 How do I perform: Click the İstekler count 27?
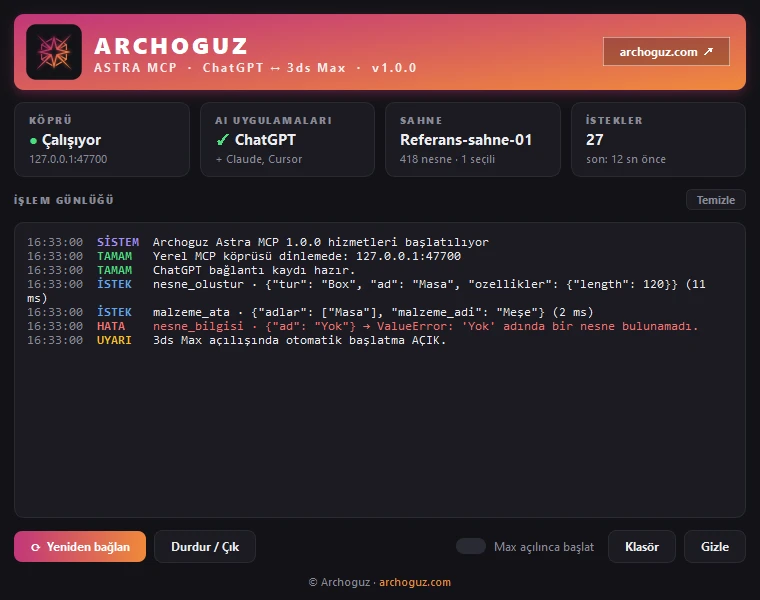click(x=595, y=140)
